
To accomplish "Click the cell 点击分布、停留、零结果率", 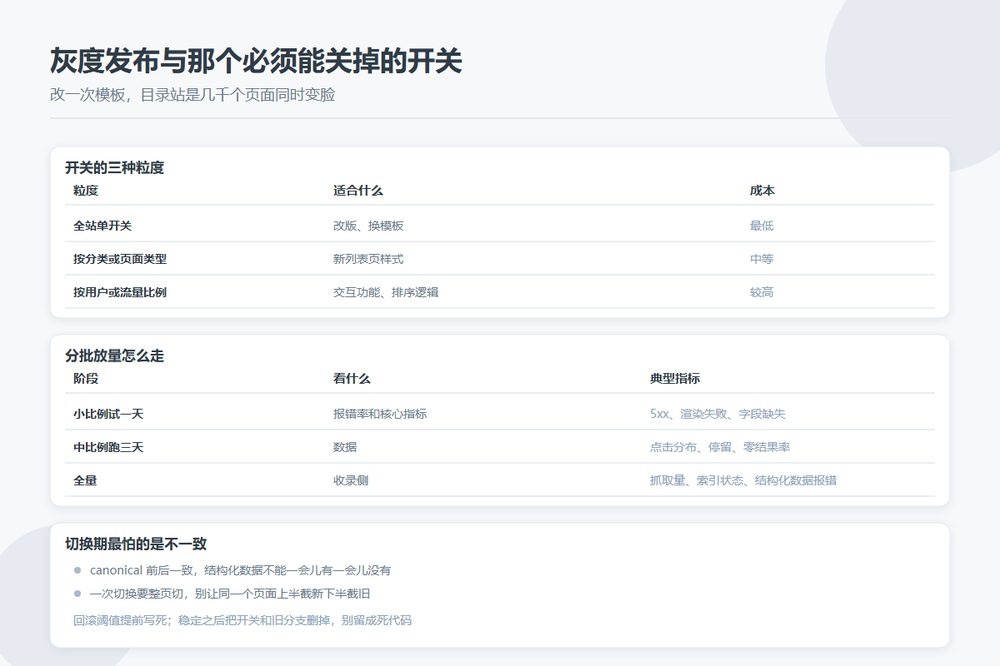I will tap(720, 447).
